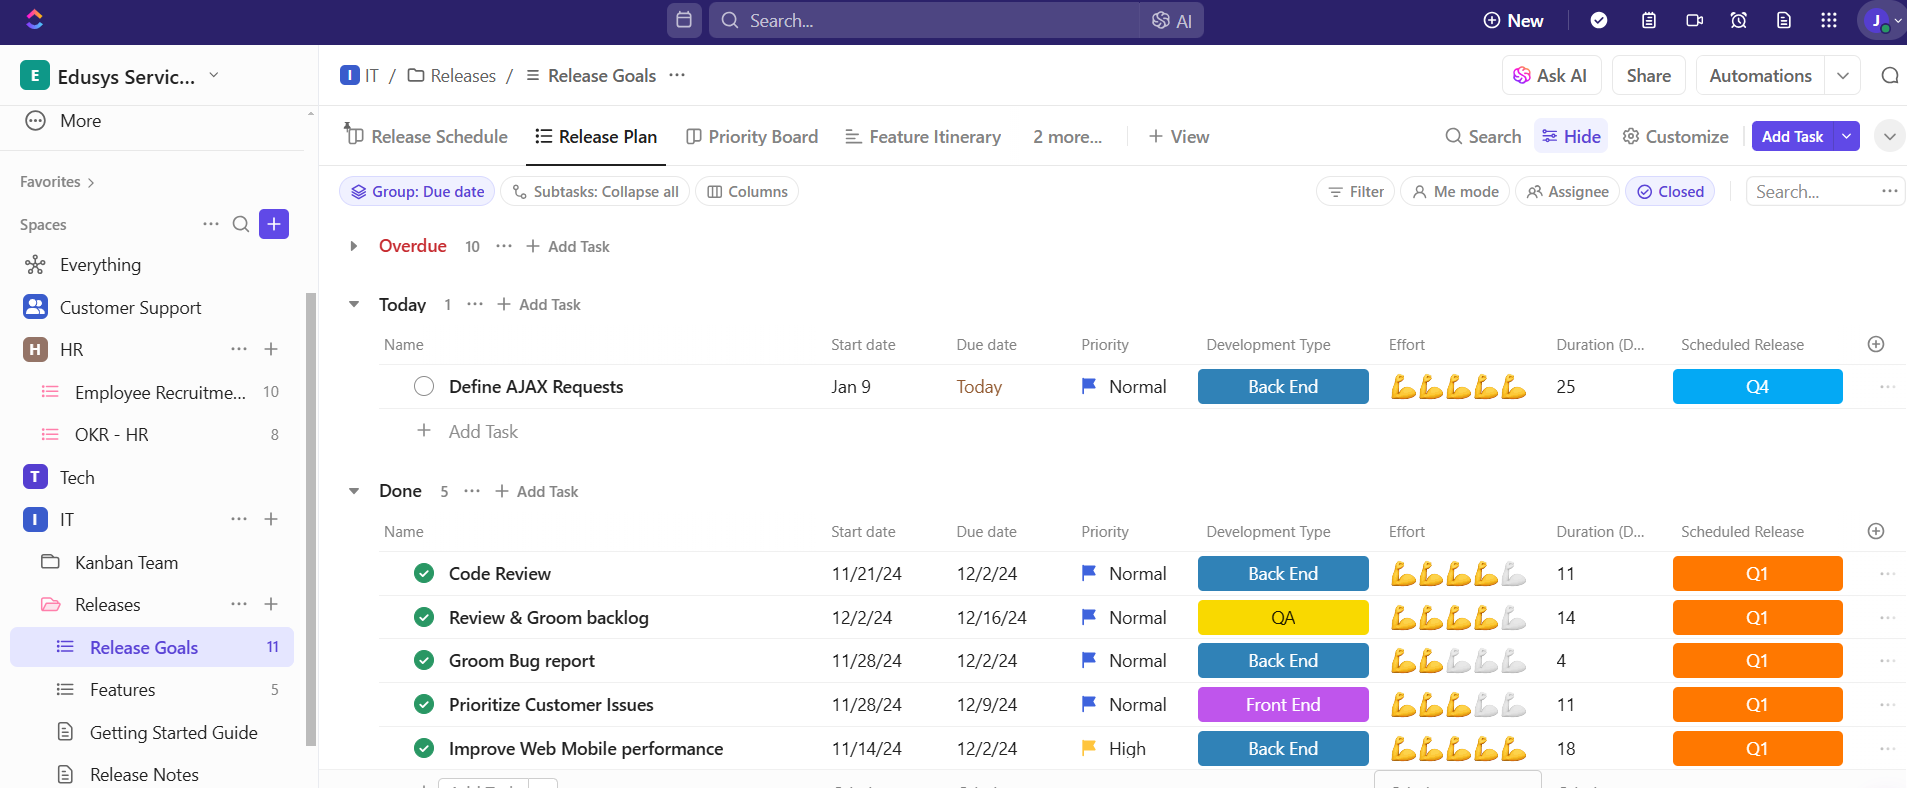1907x788 pixels.
Task: Switch to Feature Itinerary tab
Action: [923, 136]
